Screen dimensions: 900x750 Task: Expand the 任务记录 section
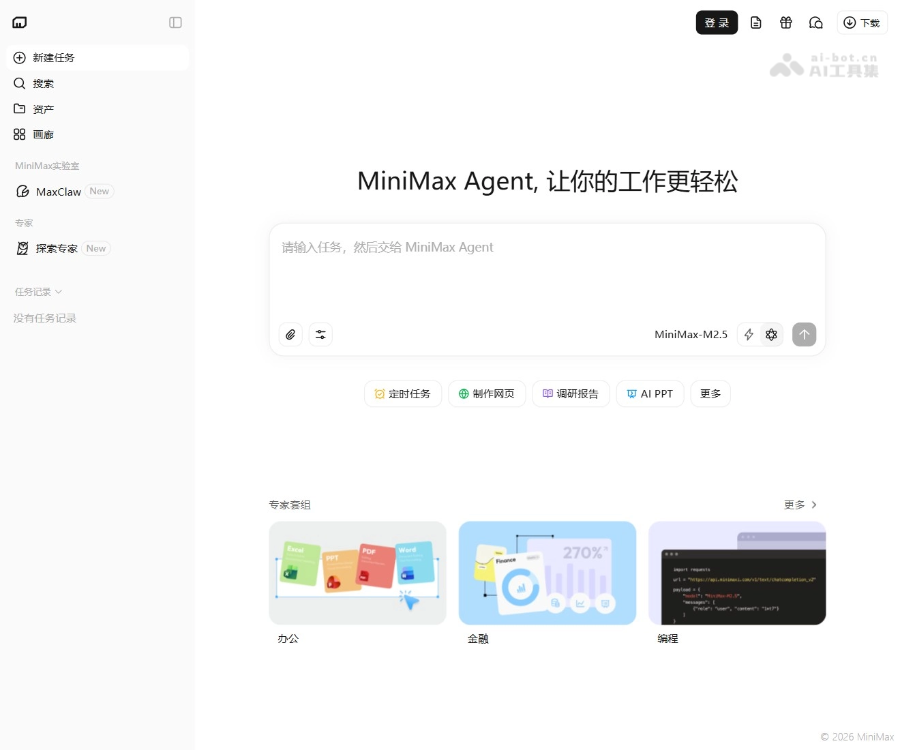[x=37, y=291]
